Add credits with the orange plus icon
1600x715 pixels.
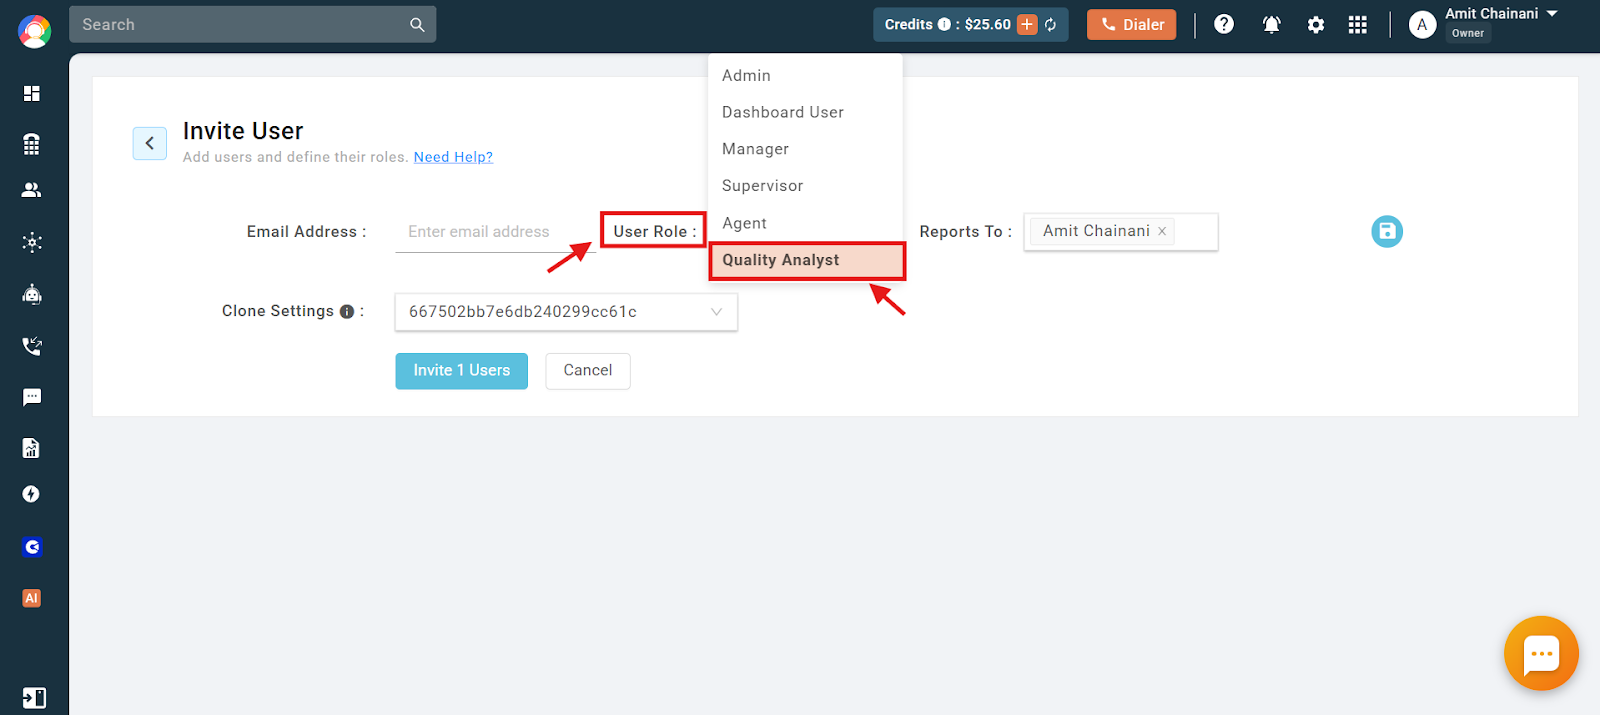click(1027, 25)
